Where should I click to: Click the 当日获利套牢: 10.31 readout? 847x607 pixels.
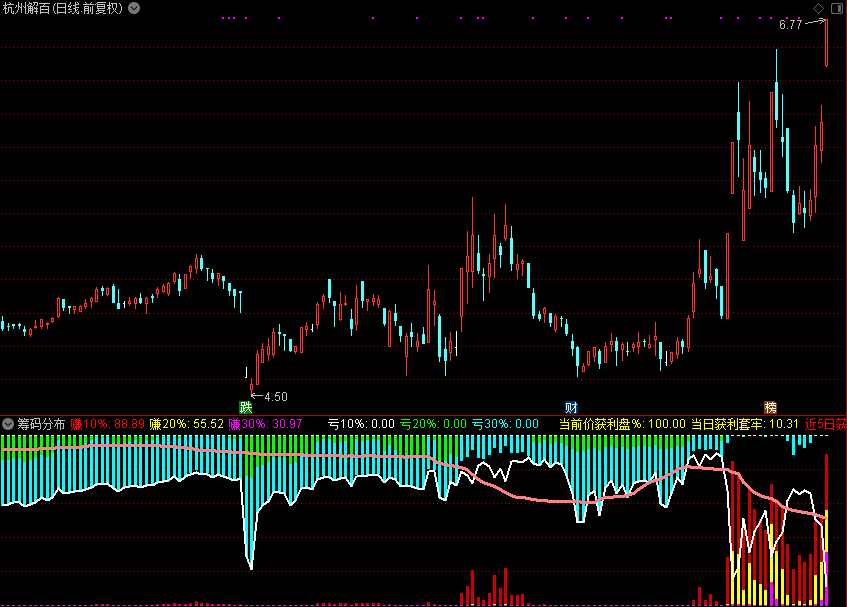[x=745, y=424]
